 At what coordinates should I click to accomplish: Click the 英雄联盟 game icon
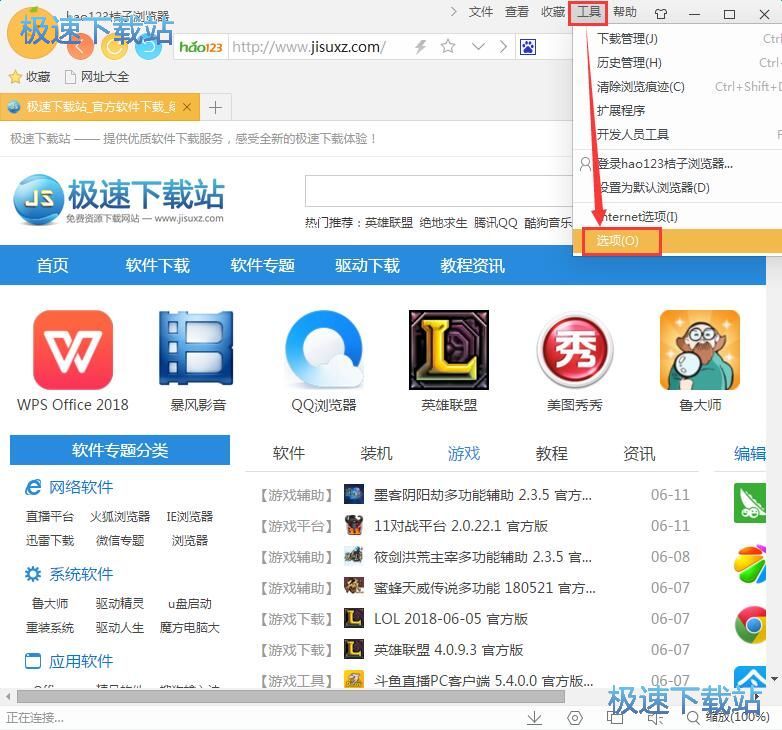[449, 350]
